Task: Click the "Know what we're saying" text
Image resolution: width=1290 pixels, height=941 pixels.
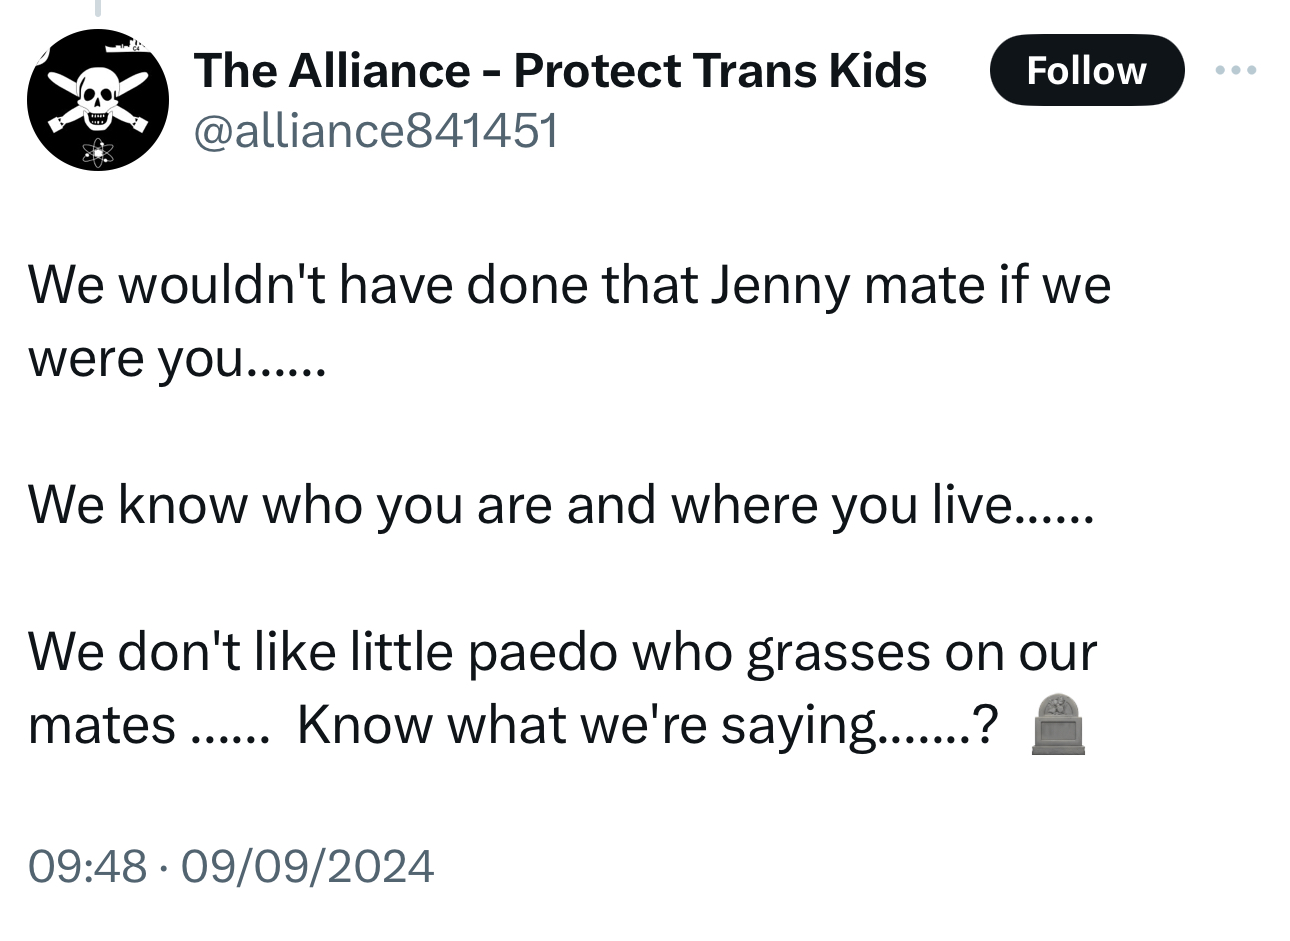Action: click(585, 724)
